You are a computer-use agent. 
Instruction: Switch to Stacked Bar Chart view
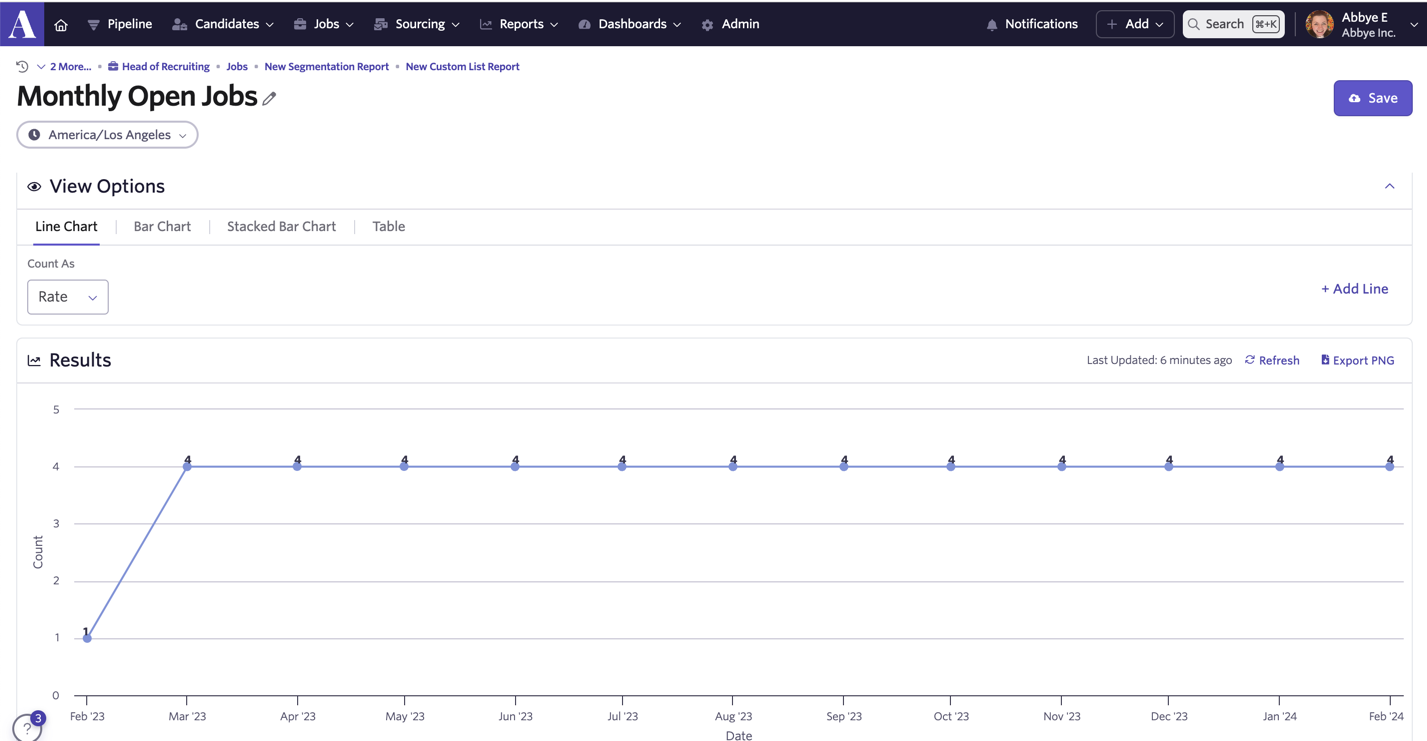[281, 227]
